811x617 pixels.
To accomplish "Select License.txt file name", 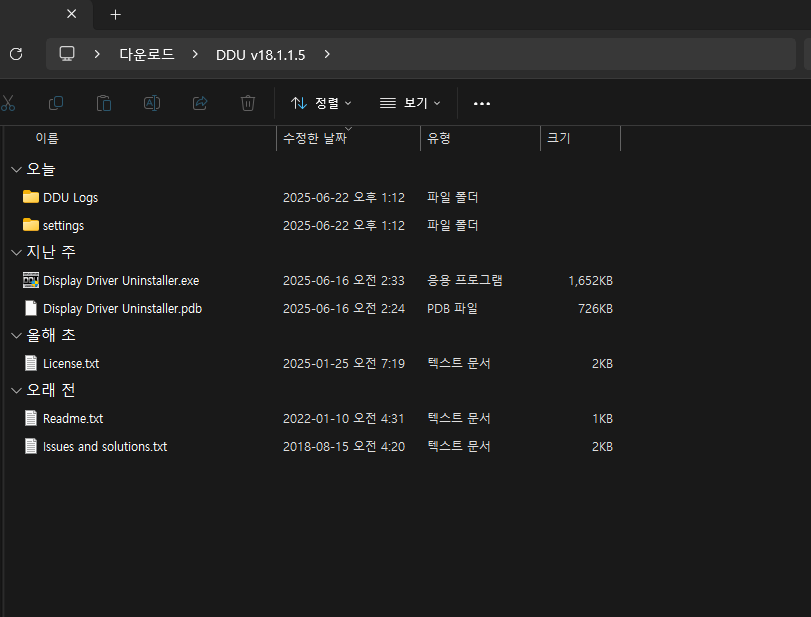I will coord(71,364).
